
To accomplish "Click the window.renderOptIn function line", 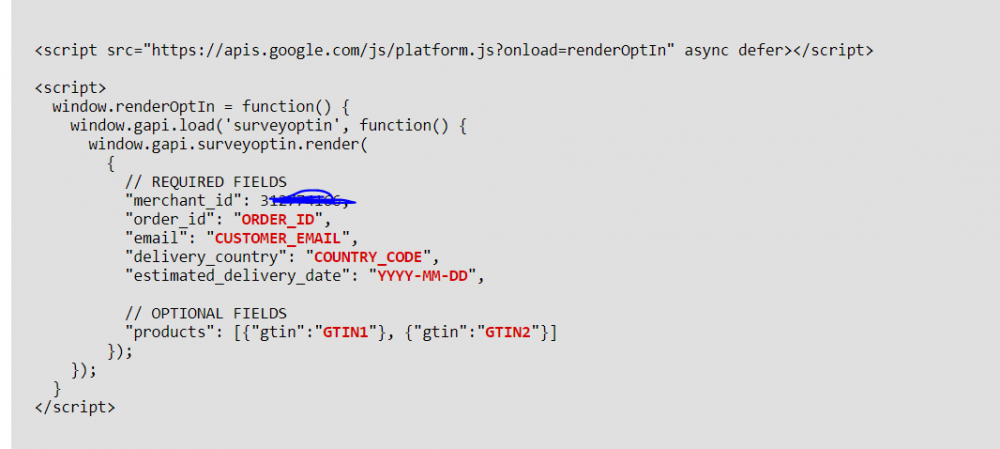I will 201,107.
